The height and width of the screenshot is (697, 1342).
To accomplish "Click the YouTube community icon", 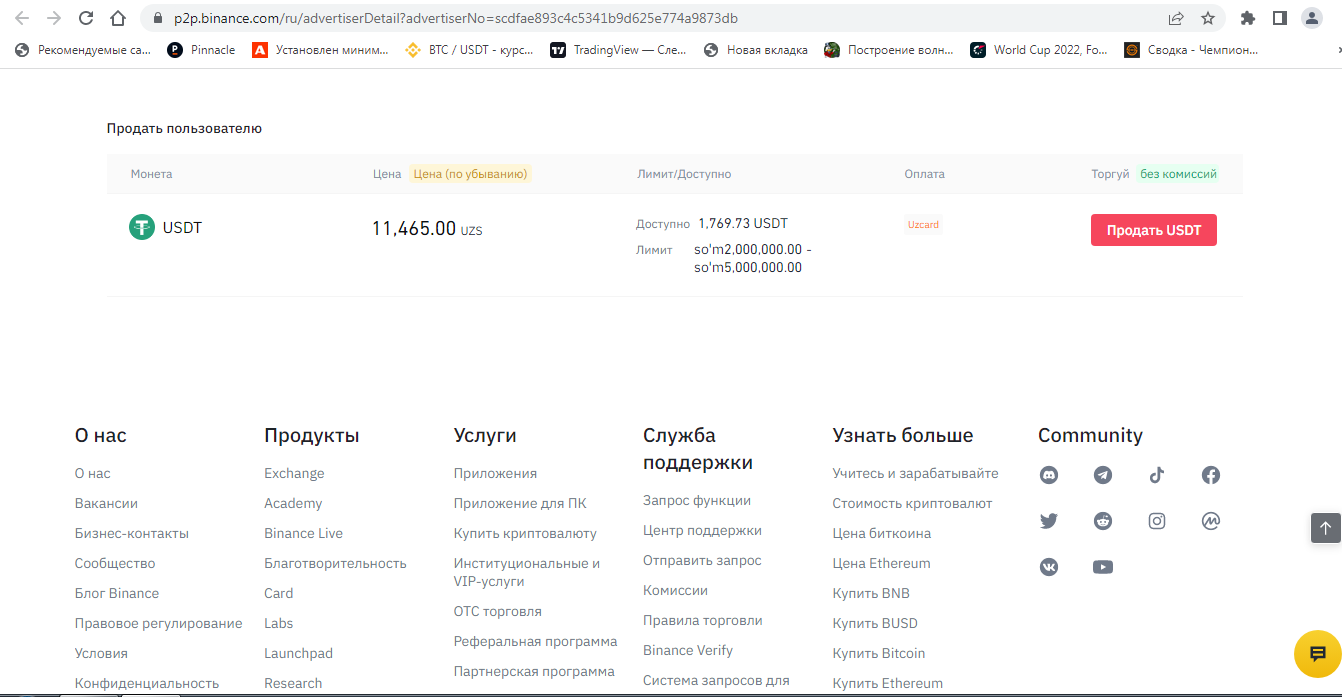I will point(1103,567).
